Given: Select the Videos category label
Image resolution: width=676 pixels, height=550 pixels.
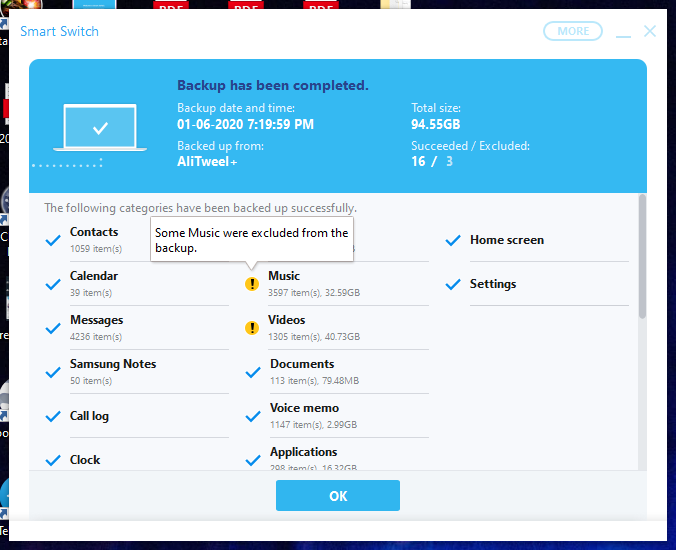Looking at the screenshot, I should [286, 319].
